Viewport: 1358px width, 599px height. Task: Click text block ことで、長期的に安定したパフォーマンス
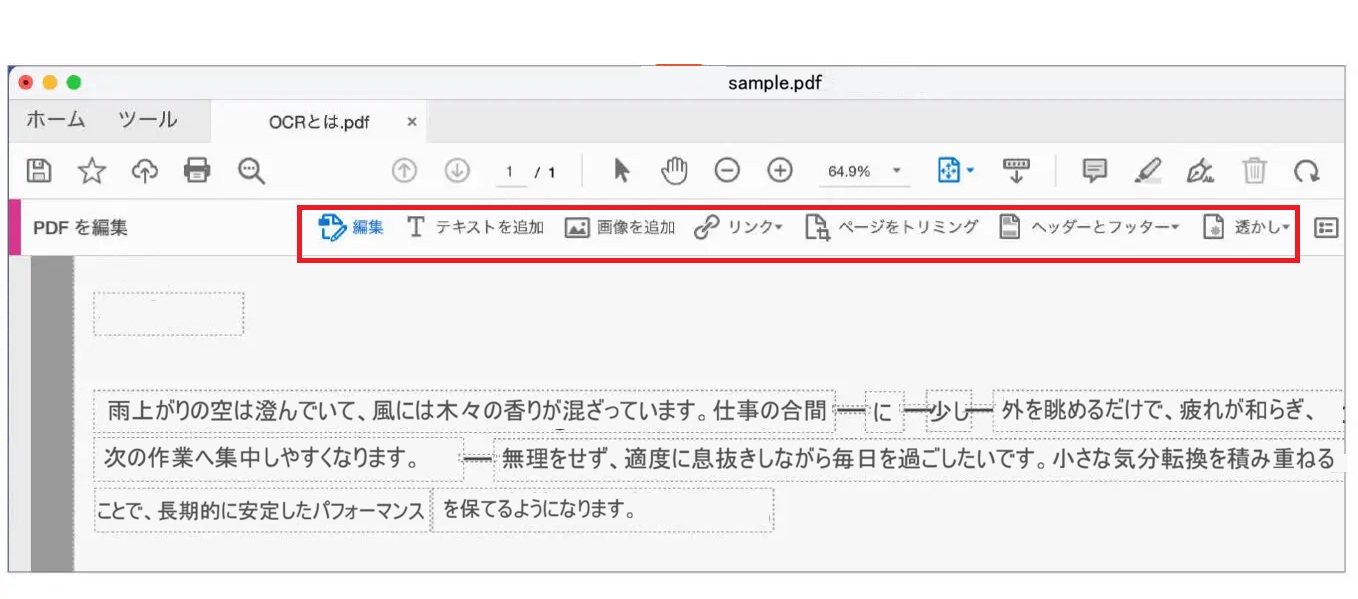click(x=262, y=510)
